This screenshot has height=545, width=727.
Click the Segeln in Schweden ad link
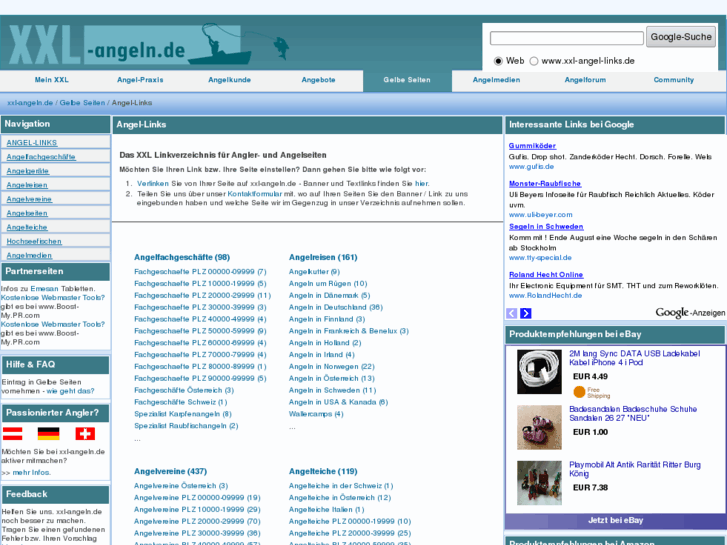(x=546, y=227)
